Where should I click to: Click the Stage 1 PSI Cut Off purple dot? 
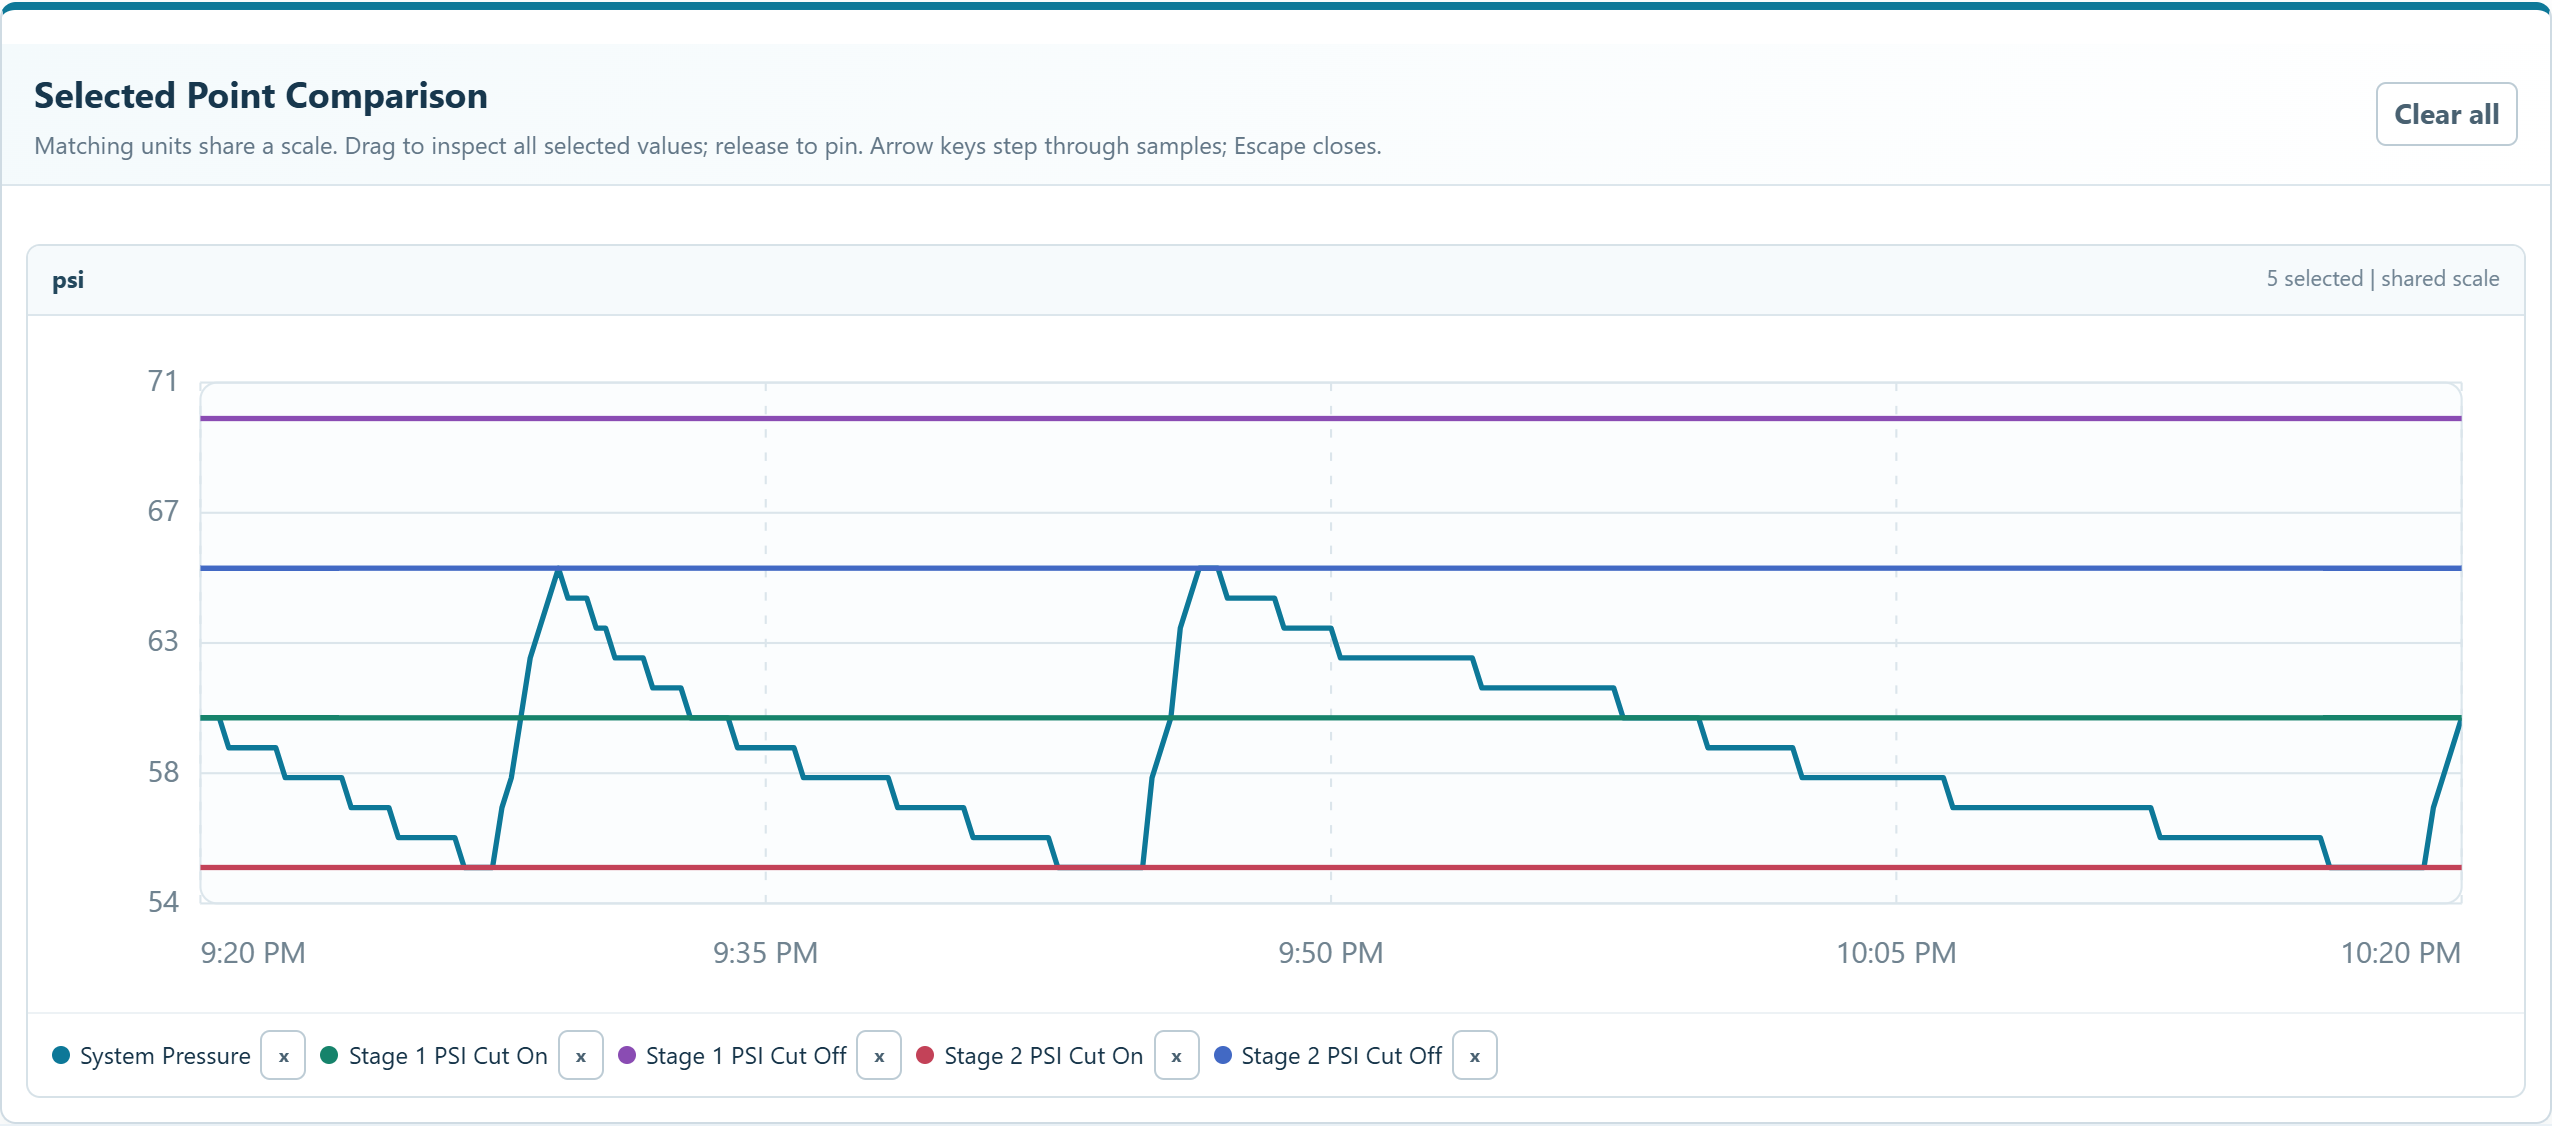tap(627, 1055)
